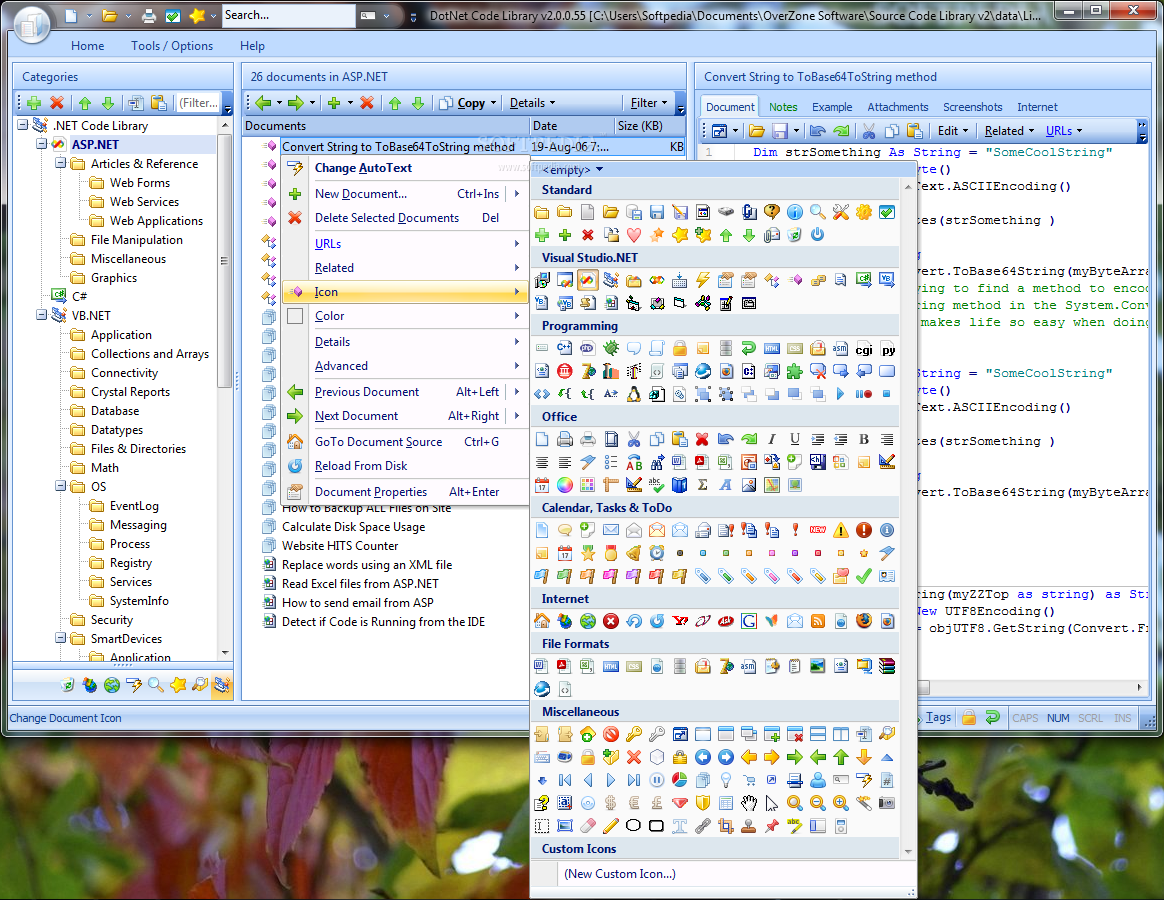1164x900 pixels.
Task: Open the Edit dropdown in the document toolbar
Action: [x=952, y=131]
